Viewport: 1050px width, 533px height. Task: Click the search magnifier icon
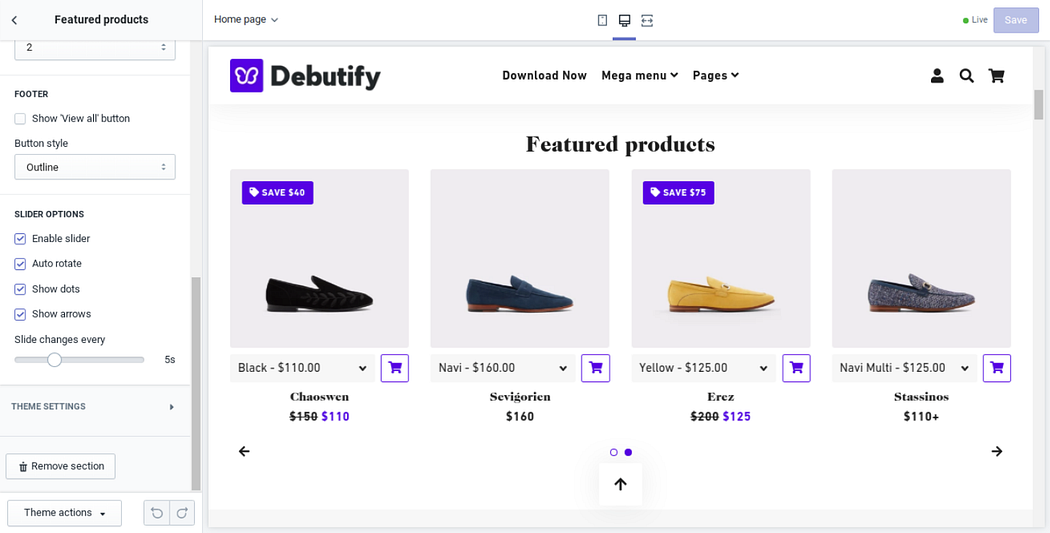966,76
